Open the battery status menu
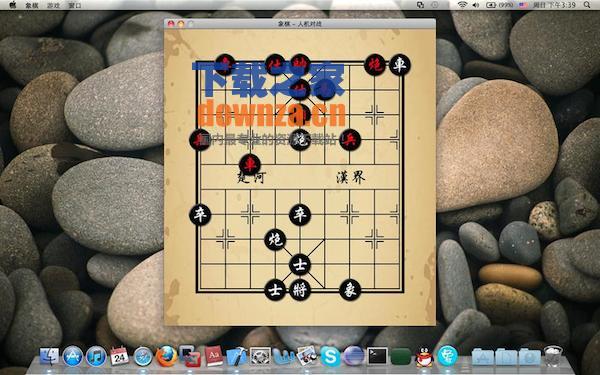600x375 pixels. point(499,5)
